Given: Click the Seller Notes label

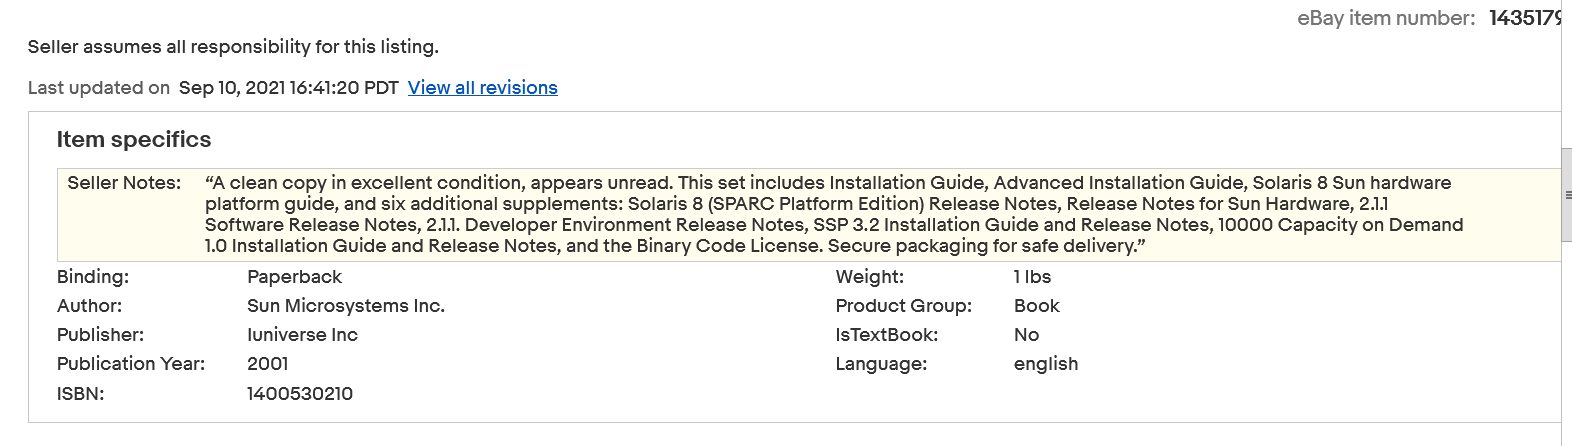Looking at the screenshot, I should click(x=124, y=183).
